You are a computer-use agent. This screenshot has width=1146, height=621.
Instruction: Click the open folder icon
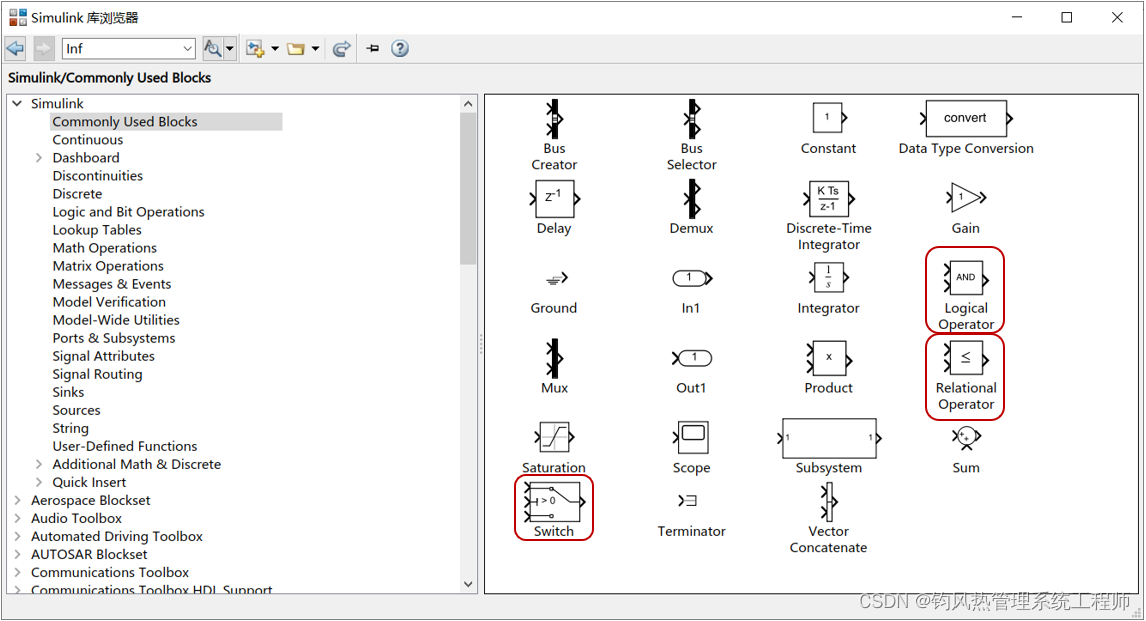point(295,49)
